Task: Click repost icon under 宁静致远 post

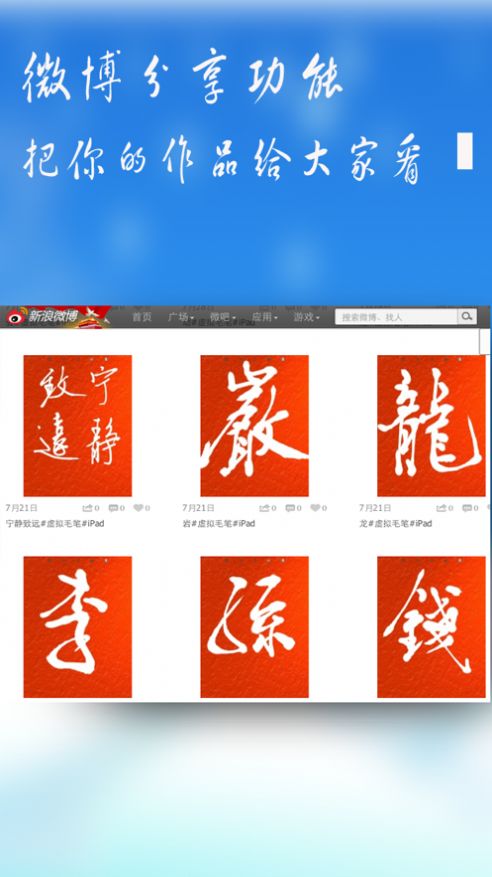Action: coord(88,508)
